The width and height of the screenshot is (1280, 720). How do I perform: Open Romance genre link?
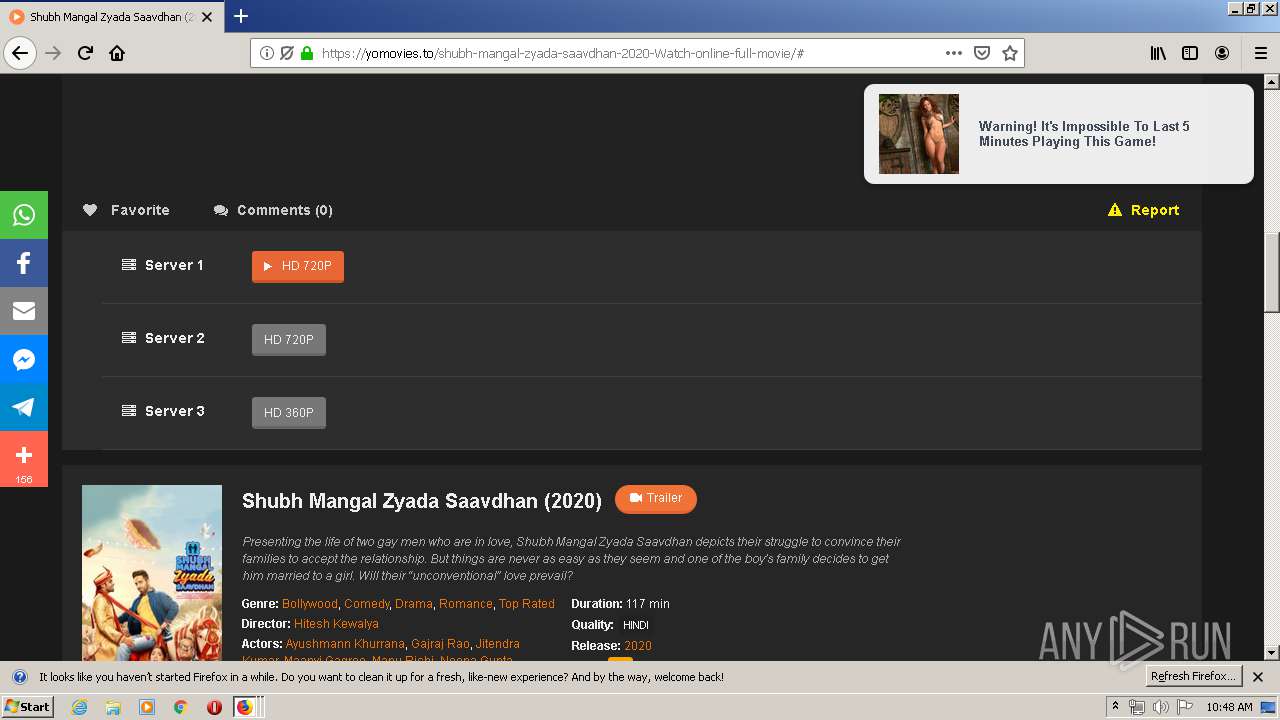click(466, 604)
